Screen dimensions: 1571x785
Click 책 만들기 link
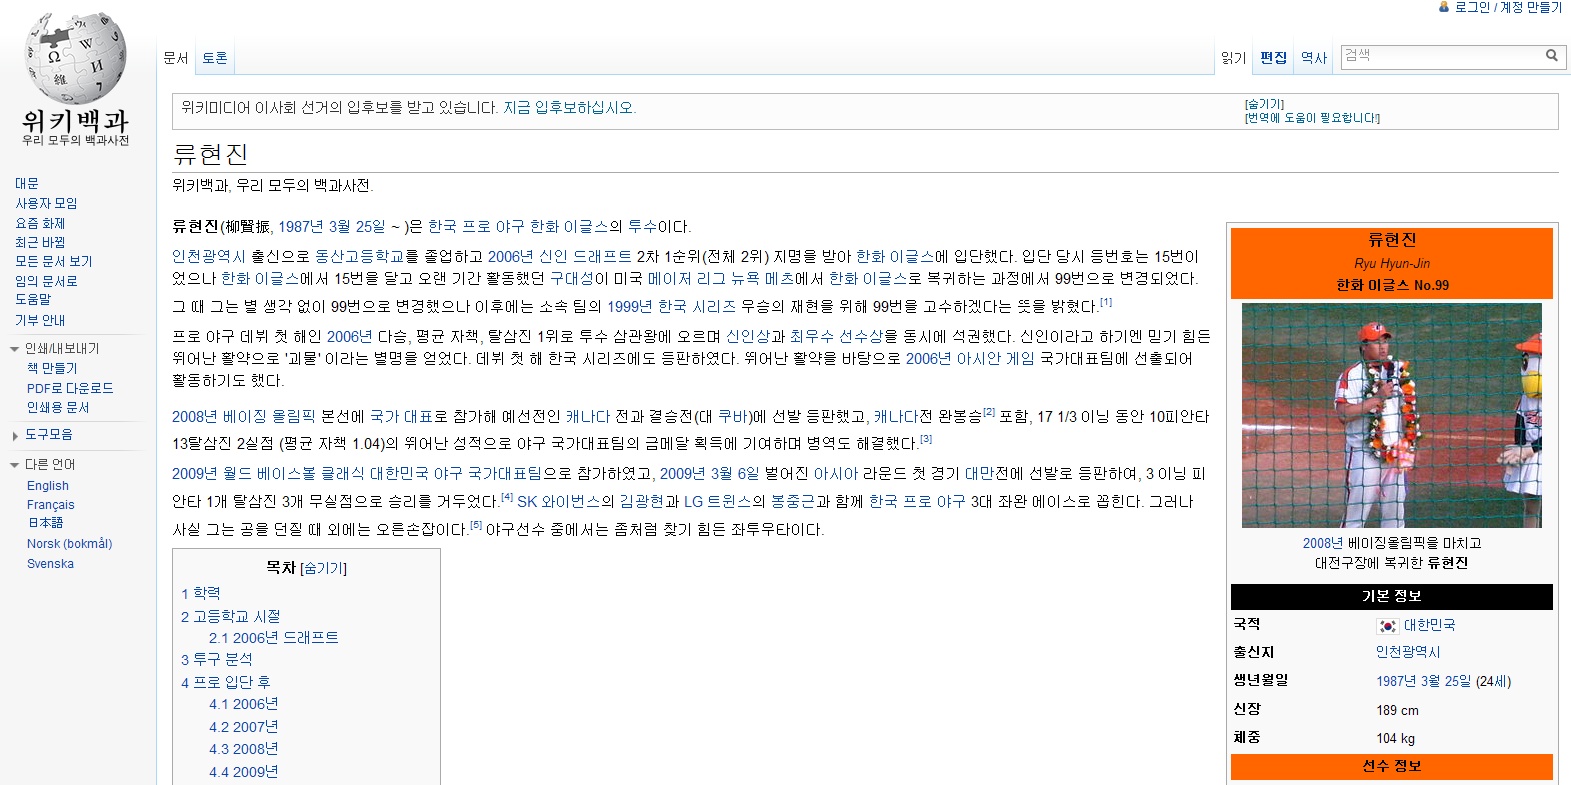pos(52,369)
